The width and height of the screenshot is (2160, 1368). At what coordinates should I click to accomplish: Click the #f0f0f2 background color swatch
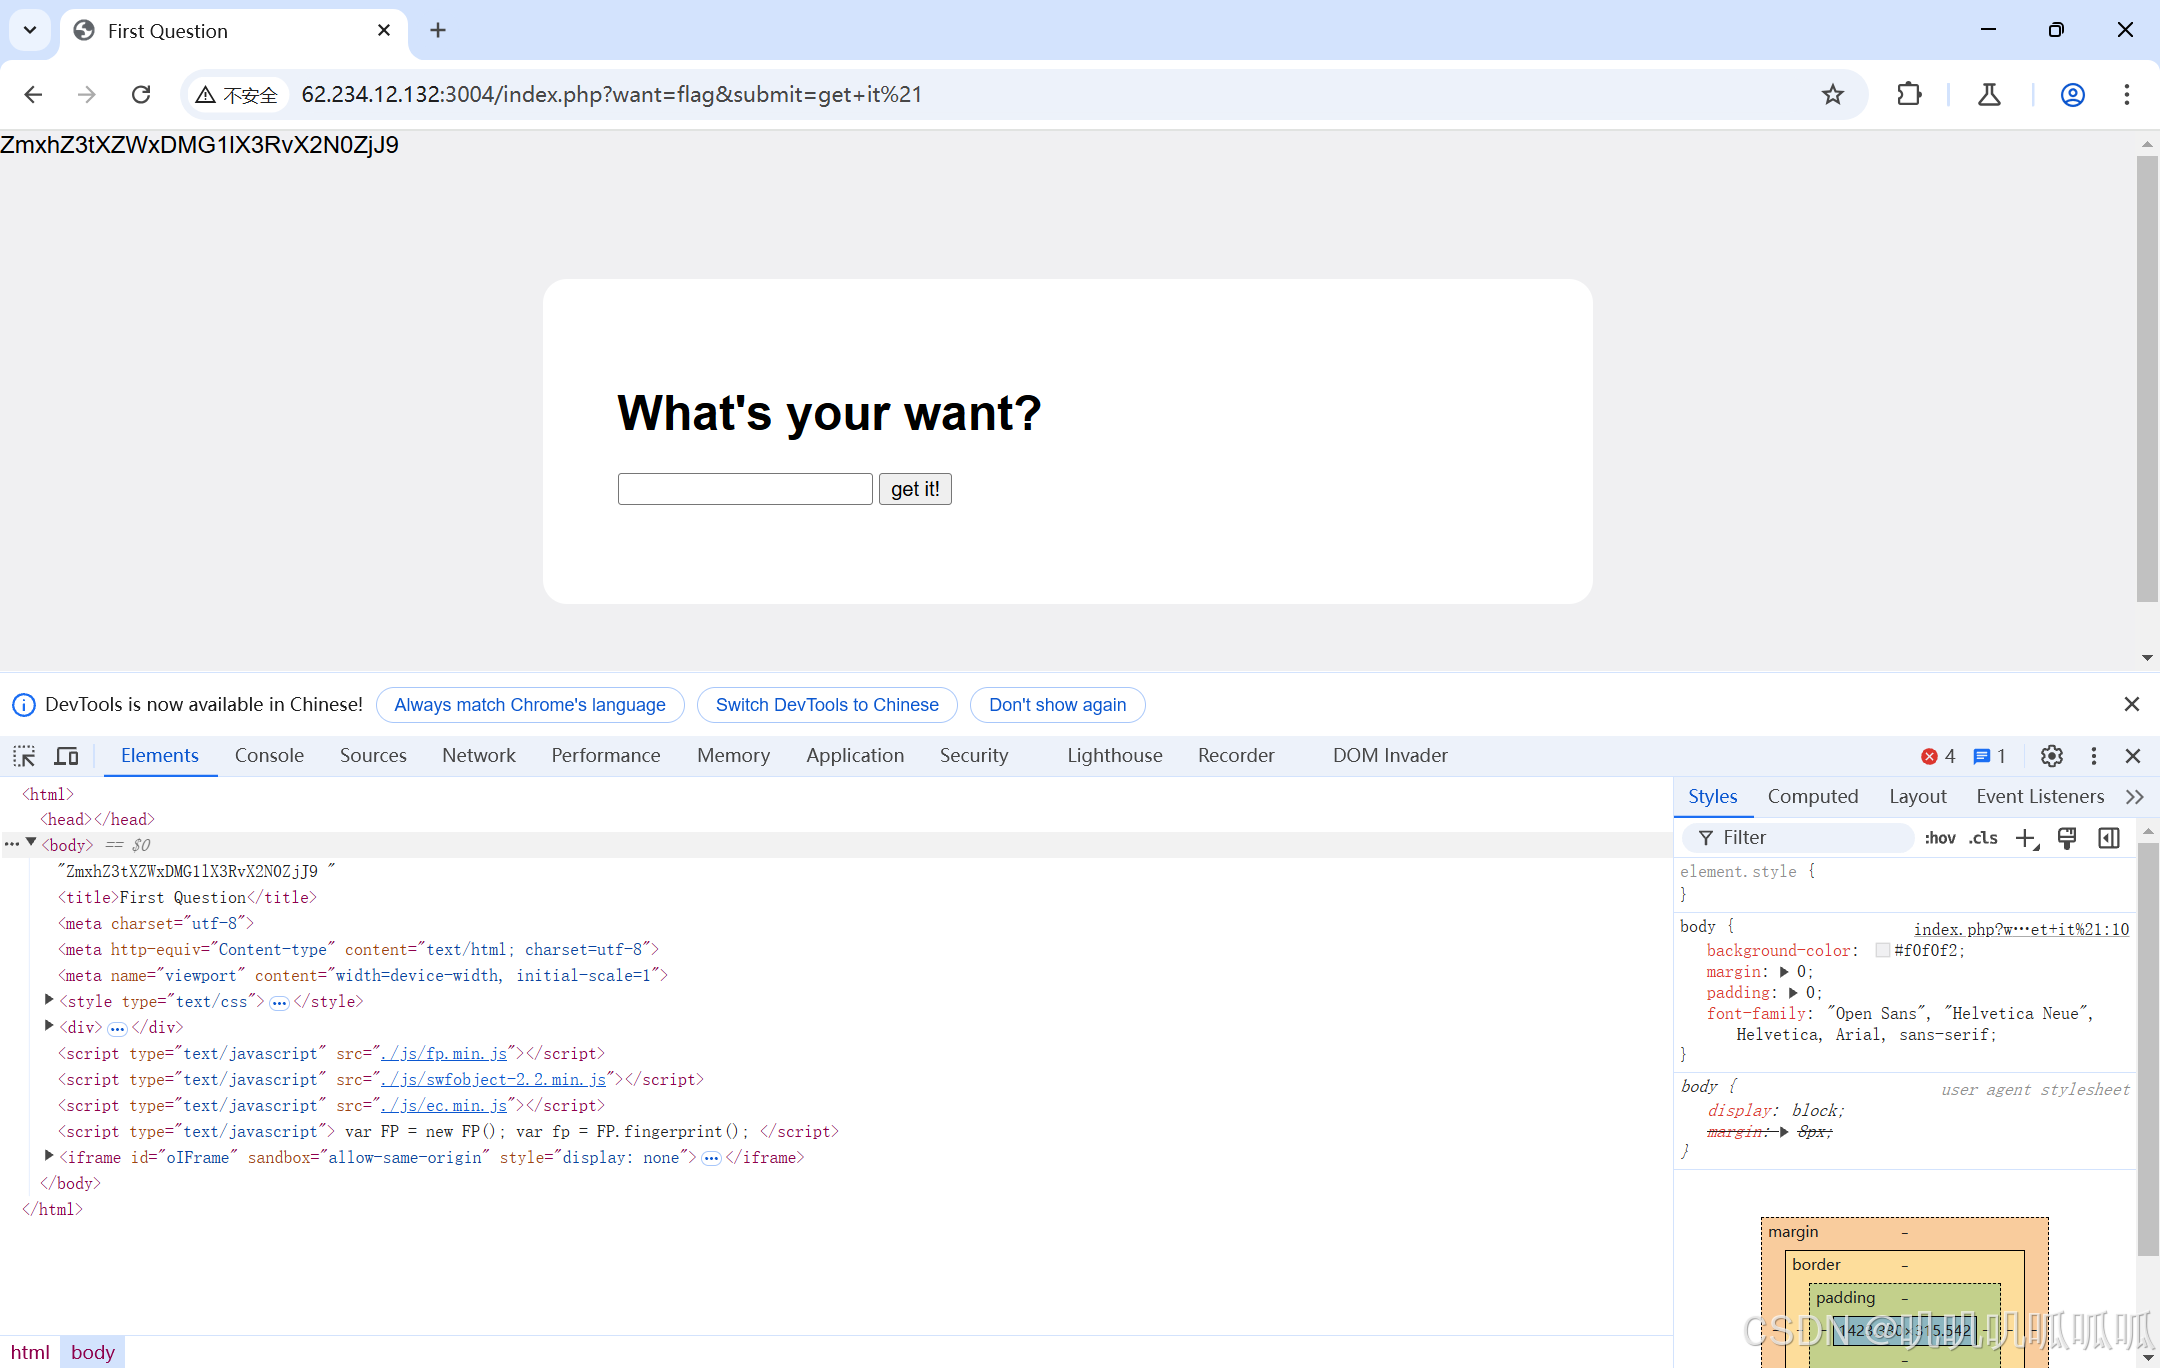(x=1883, y=950)
